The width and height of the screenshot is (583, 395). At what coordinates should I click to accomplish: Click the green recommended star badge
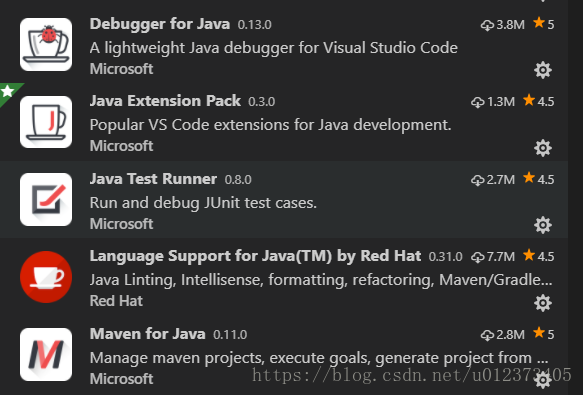click(x=8, y=91)
